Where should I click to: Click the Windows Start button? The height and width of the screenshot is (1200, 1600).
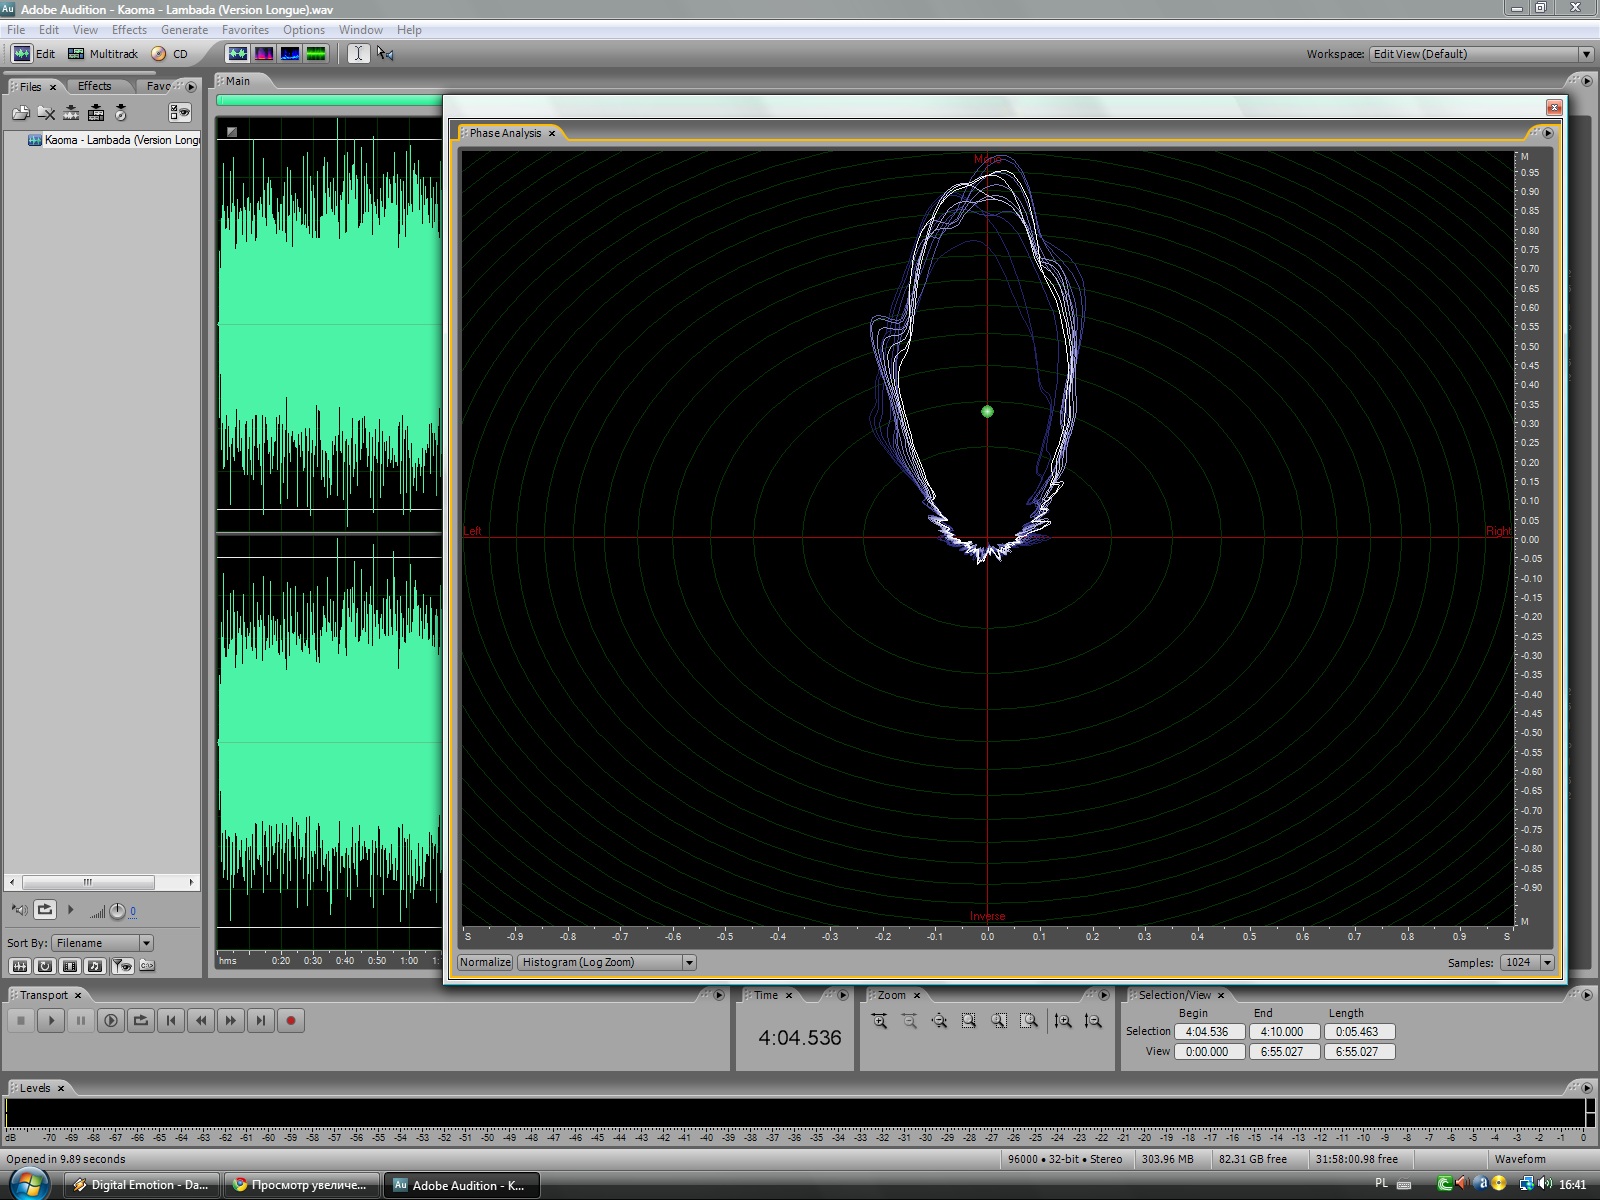point(28,1184)
